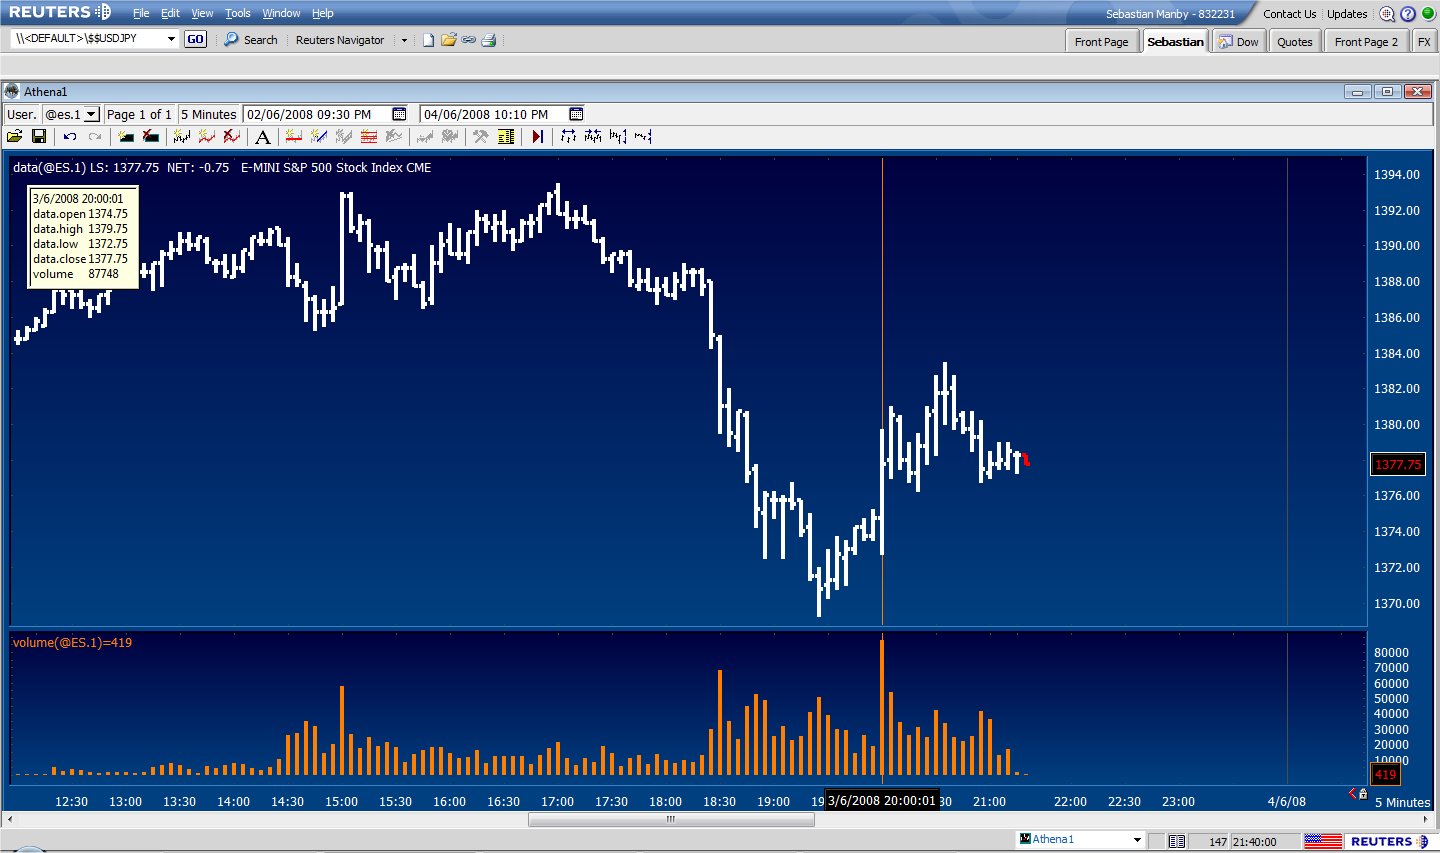This screenshot has width=1440, height=853.
Task: Click the greyed redo arrow icon
Action: point(95,136)
